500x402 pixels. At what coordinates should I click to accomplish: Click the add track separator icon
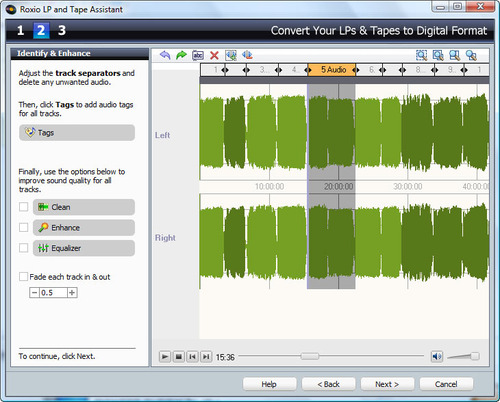pyautogui.click(x=231, y=55)
